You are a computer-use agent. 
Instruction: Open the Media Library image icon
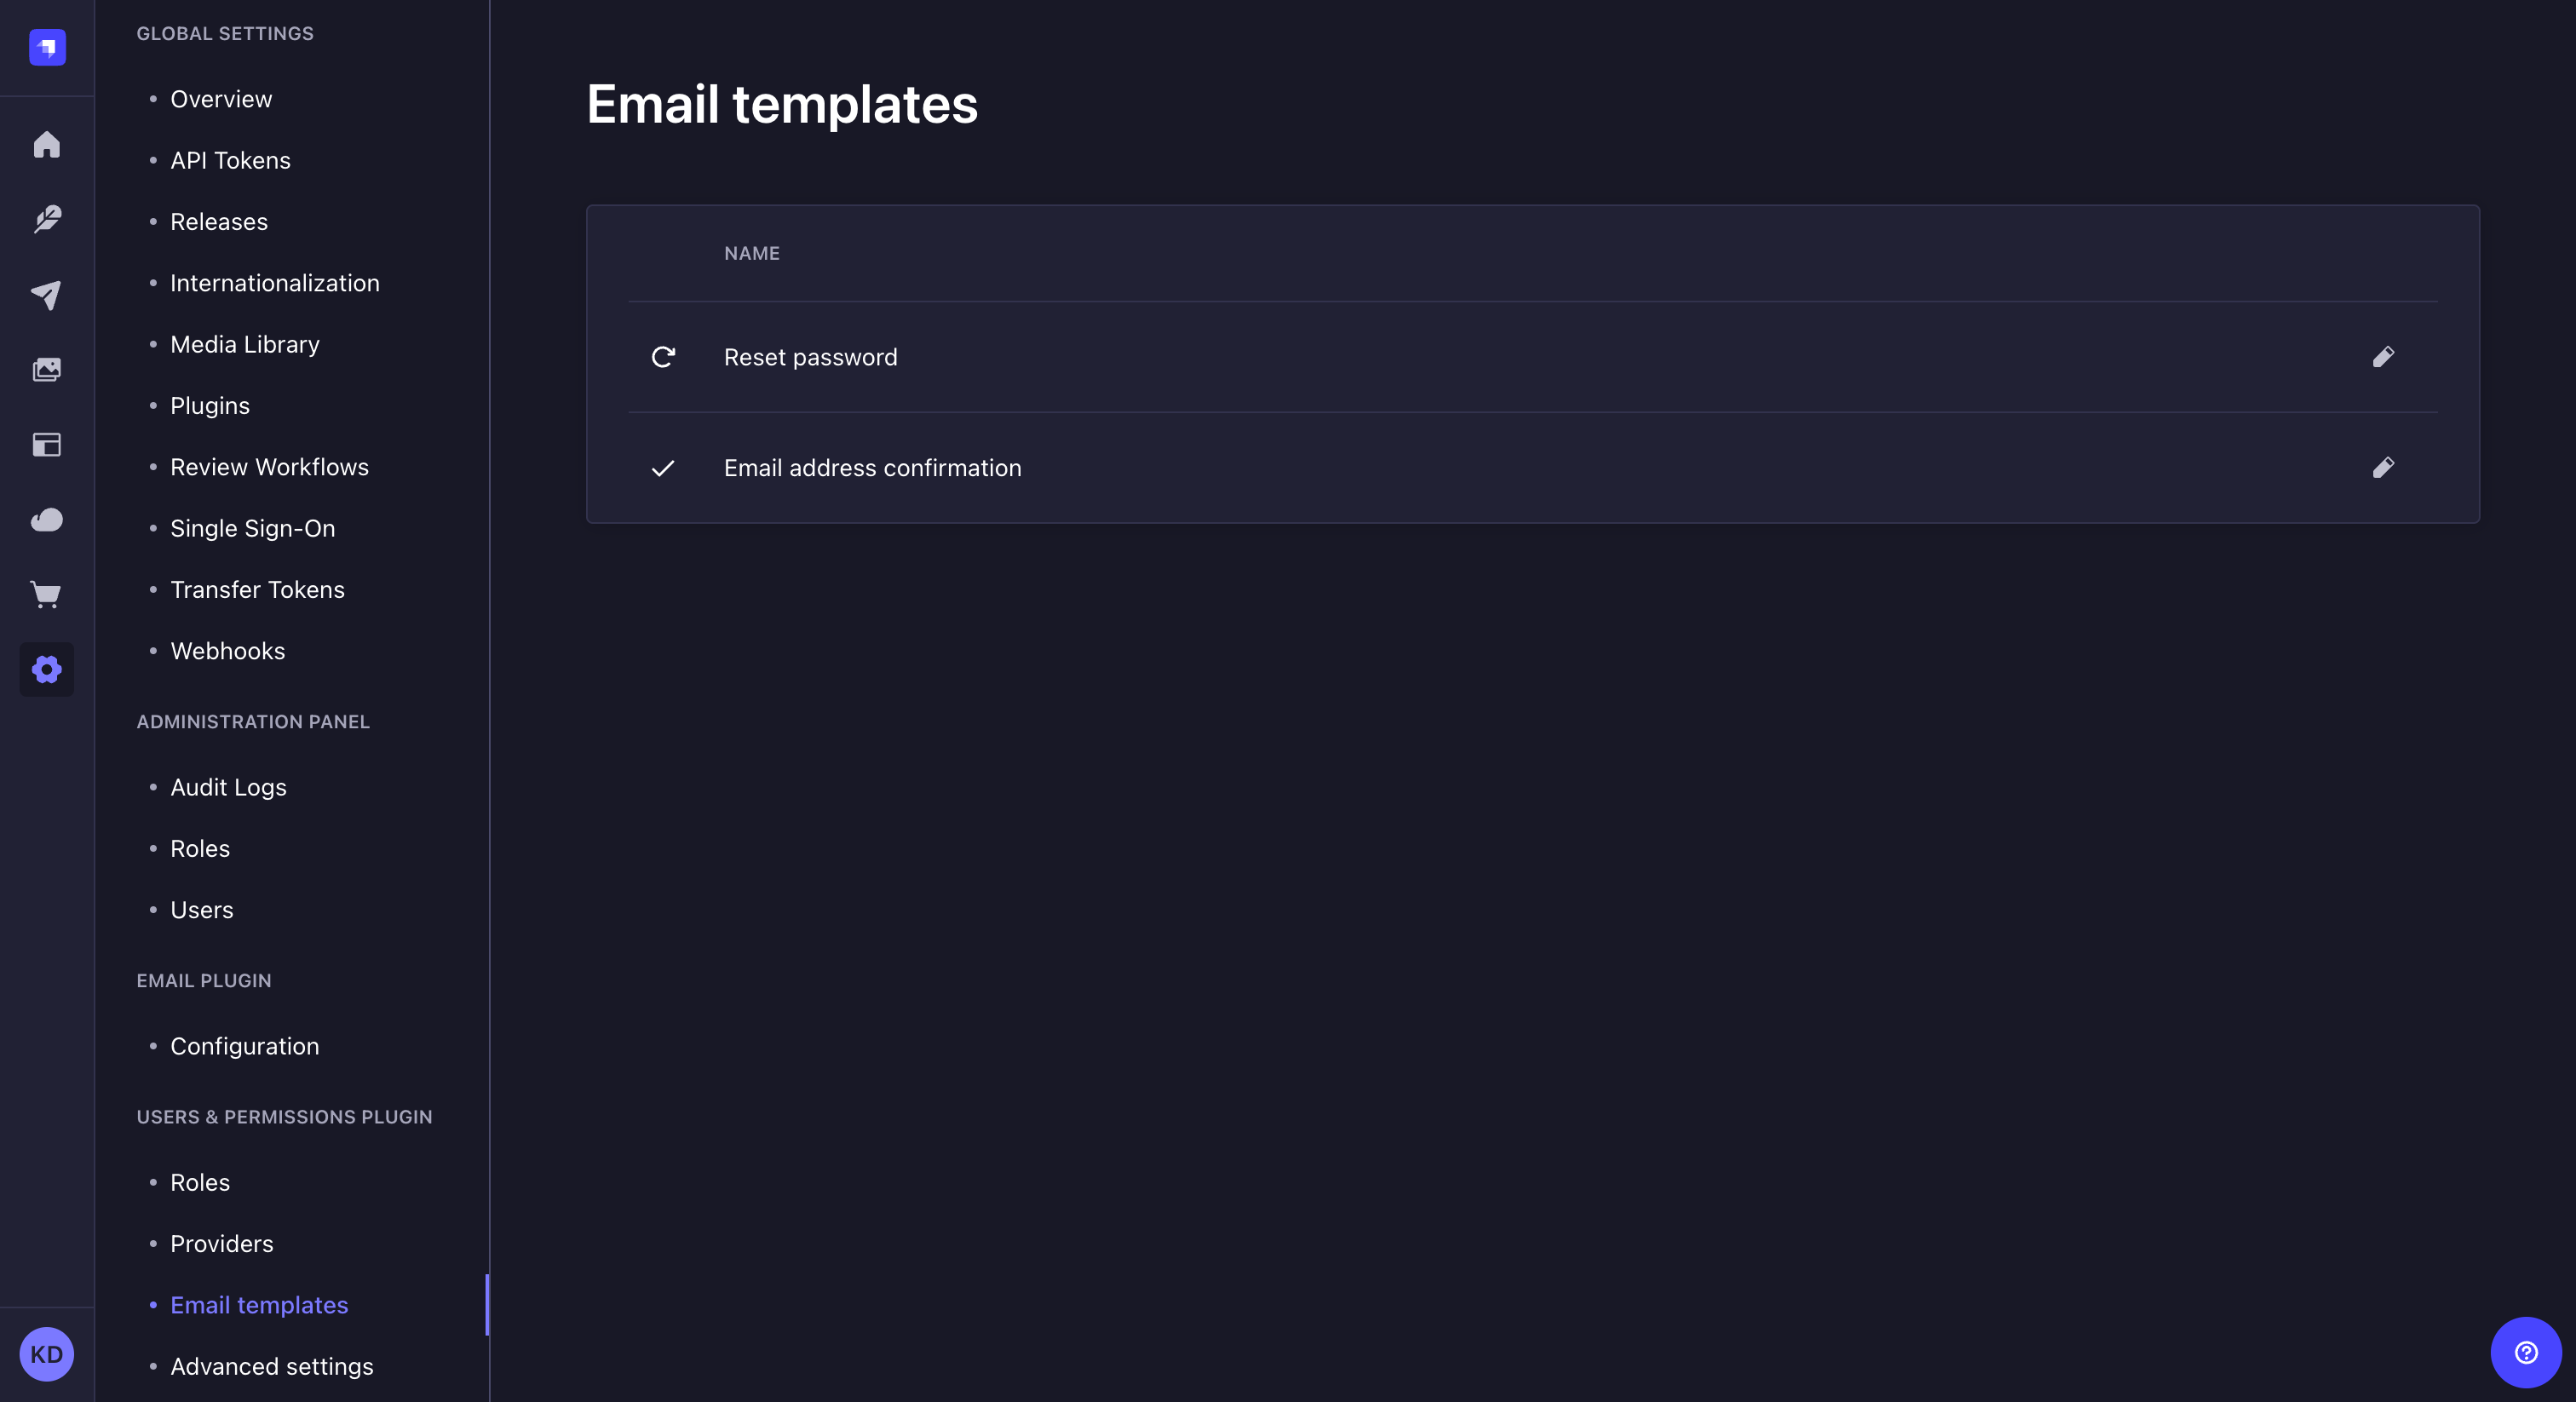tap(46, 369)
